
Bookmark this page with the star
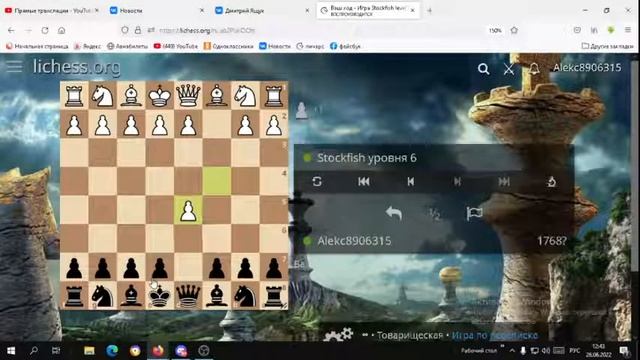click(x=514, y=30)
